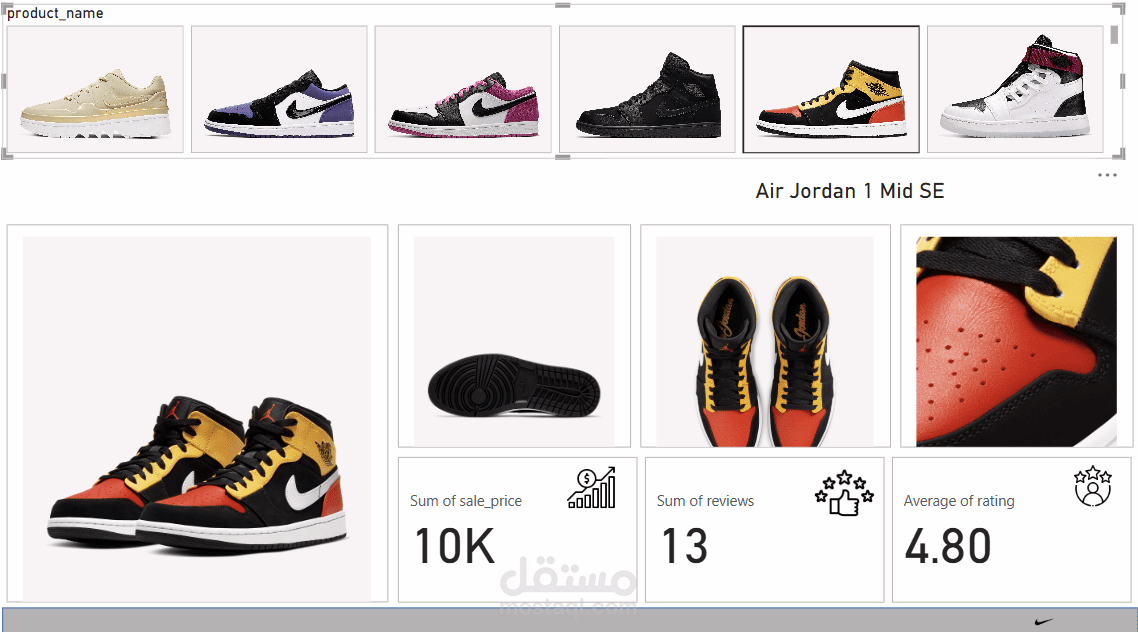Select the orange yellow Jordan Mid thumbnail
The height and width of the screenshot is (632, 1138).
831,89
